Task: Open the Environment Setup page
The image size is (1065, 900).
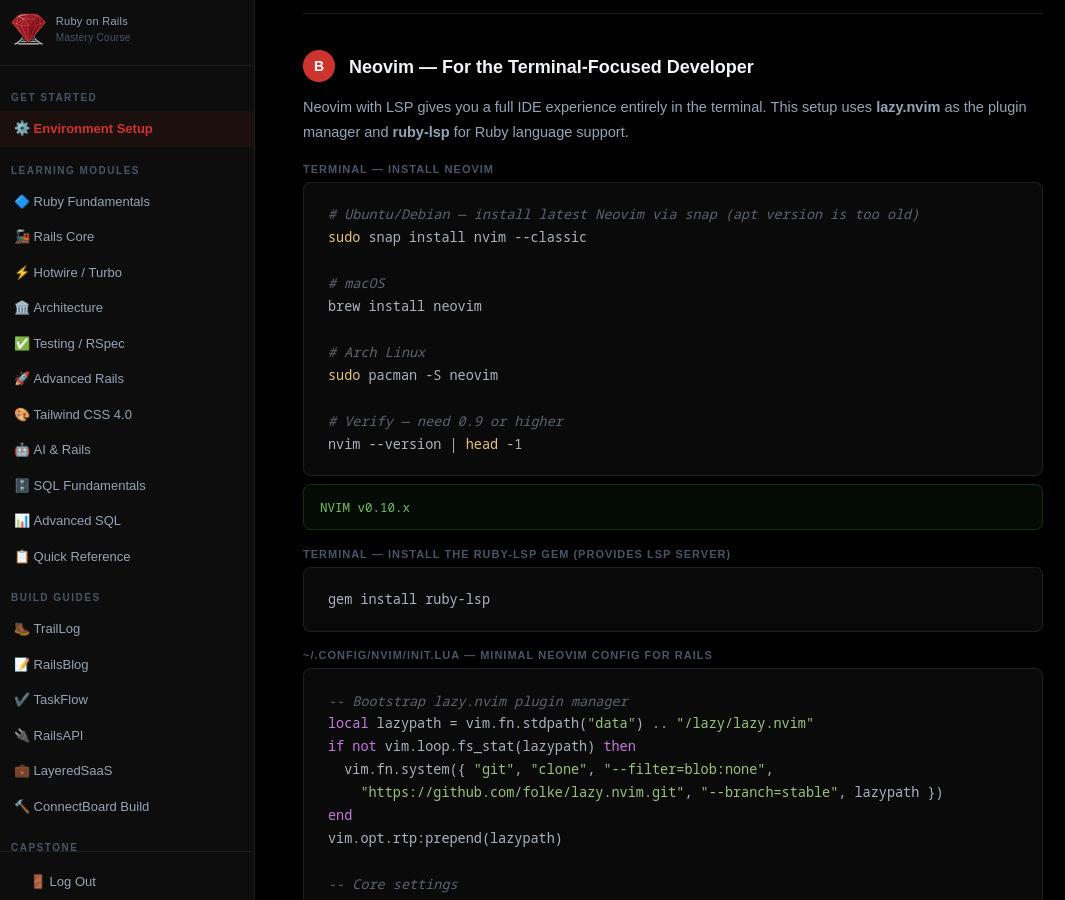Action: (x=127, y=128)
